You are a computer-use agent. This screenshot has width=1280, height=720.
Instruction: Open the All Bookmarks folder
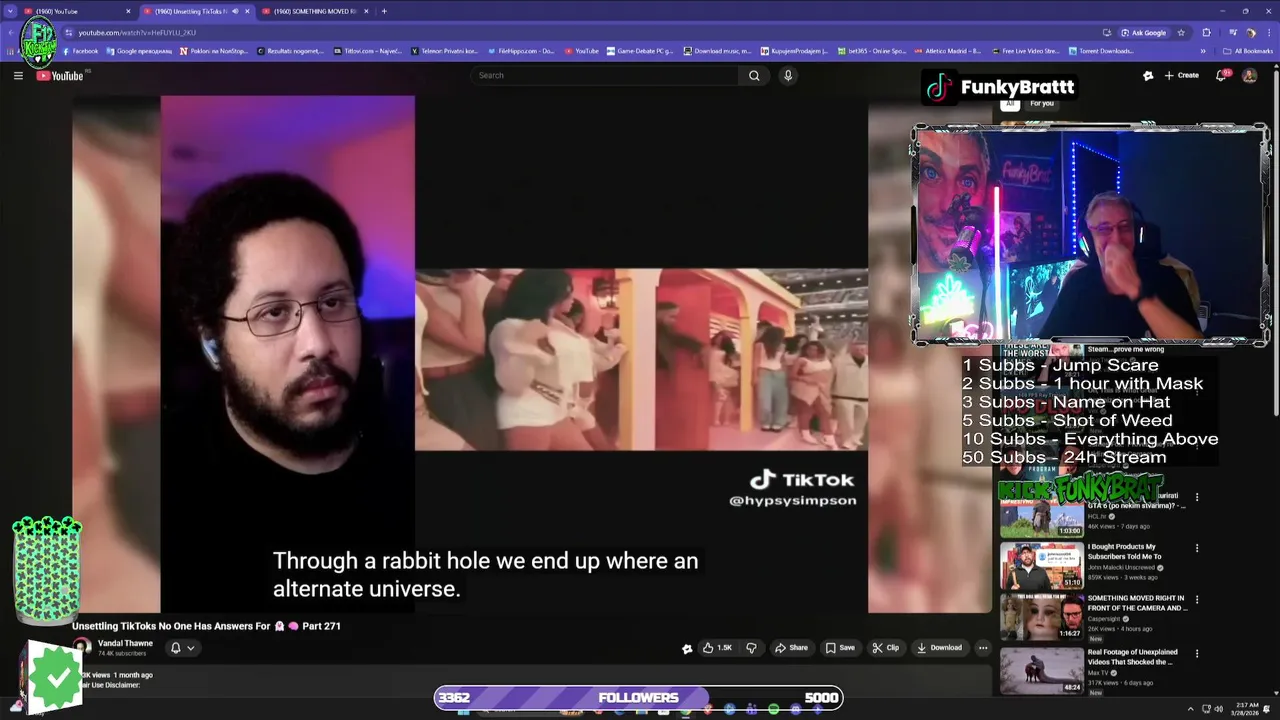(x=1247, y=51)
